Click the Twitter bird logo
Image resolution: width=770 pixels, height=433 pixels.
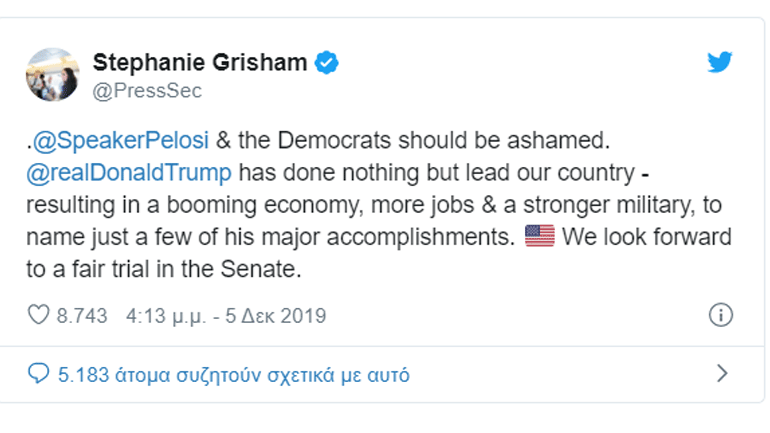point(720,63)
